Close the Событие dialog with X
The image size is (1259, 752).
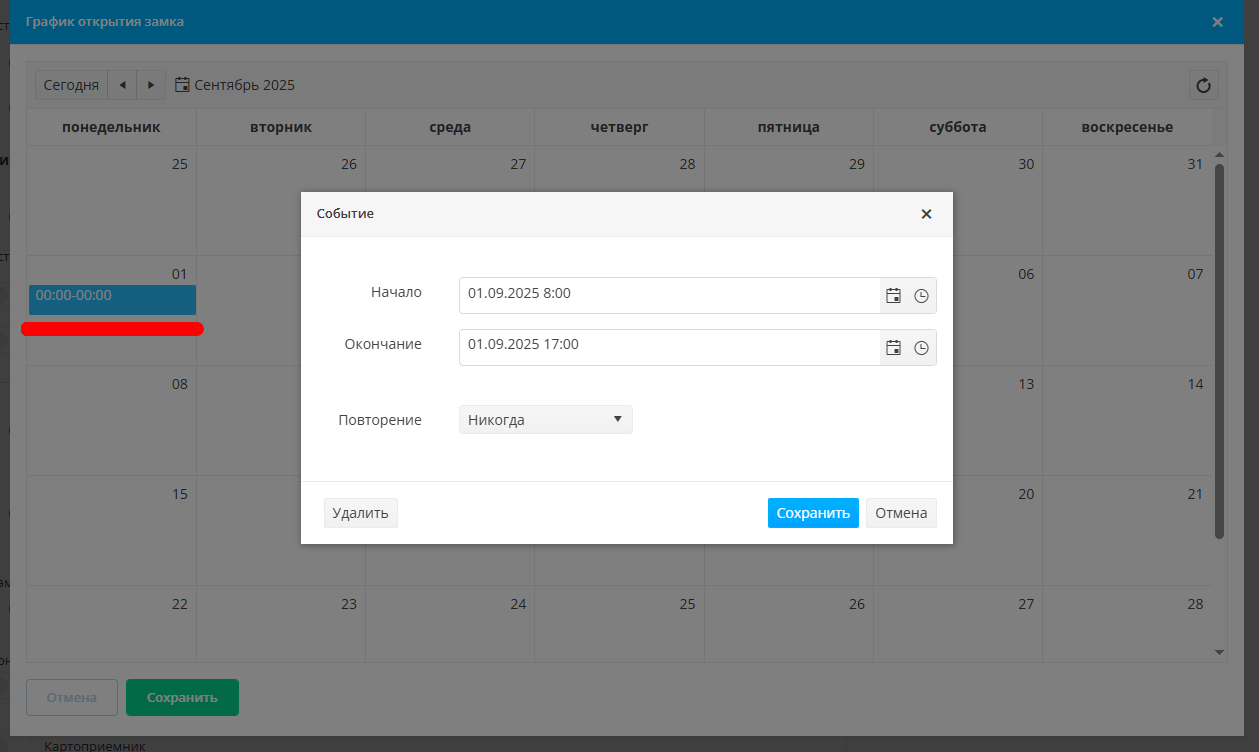point(926,214)
